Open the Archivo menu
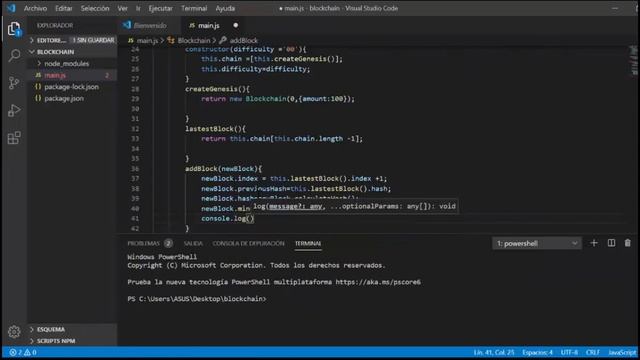This screenshot has width=640, height=360. 35,8
